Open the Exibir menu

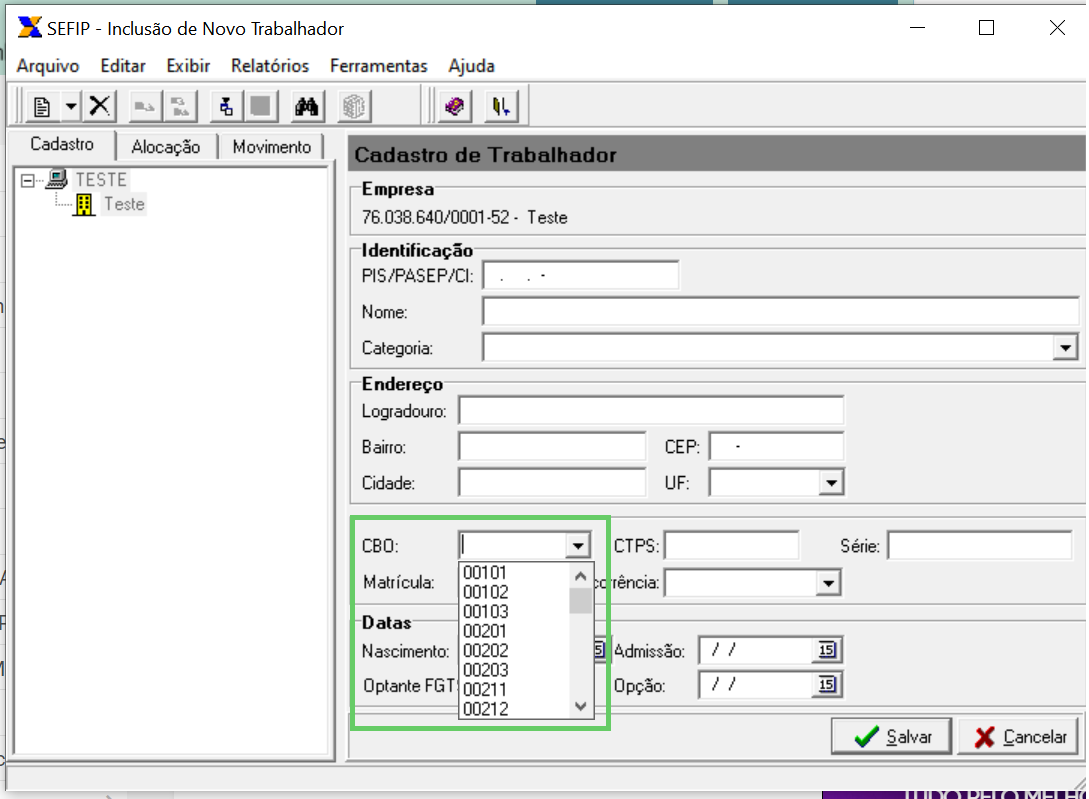(x=188, y=66)
